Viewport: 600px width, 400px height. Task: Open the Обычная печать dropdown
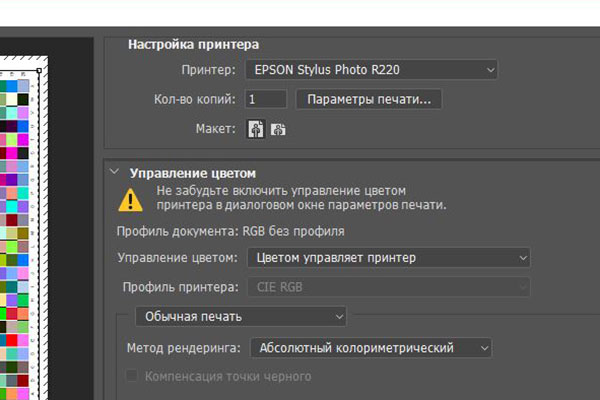click(241, 317)
